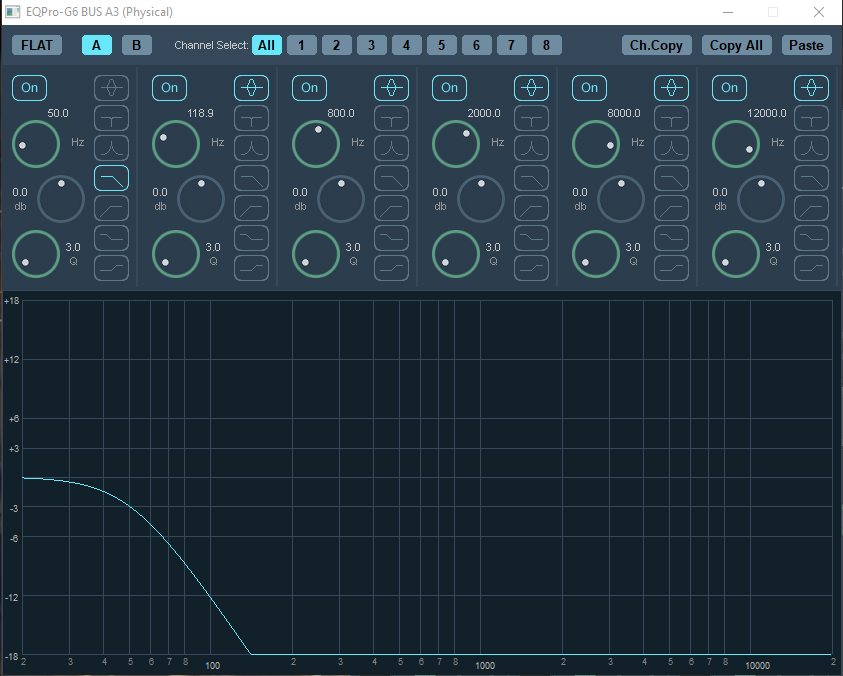Select the notch filter in the 12000 Hz band
The height and width of the screenshot is (676, 843).
coord(811,118)
